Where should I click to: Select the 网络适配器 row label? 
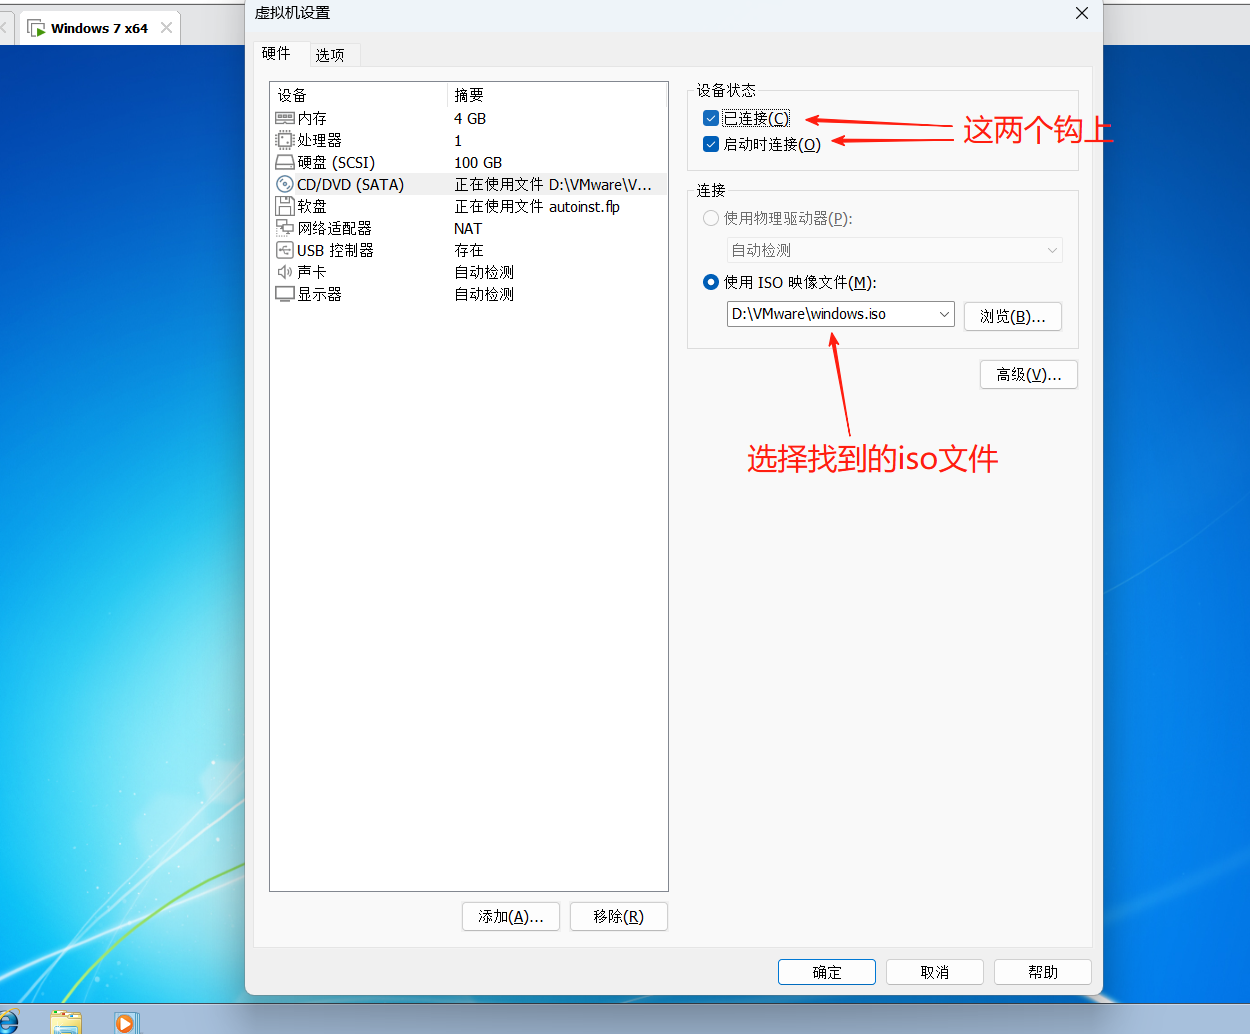tap(335, 228)
